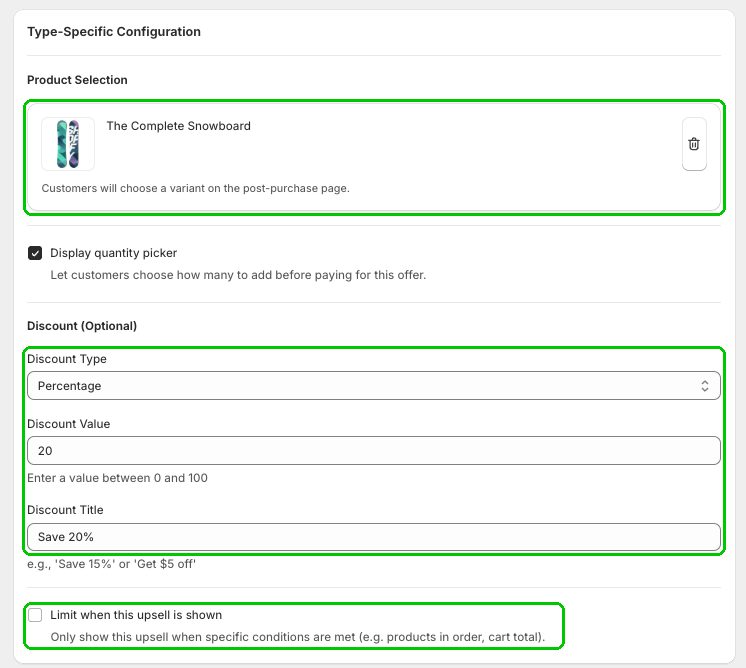Image resolution: width=746 pixels, height=668 pixels.
Task: Click the 'Save 15%' example hint text
Action: [111, 564]
